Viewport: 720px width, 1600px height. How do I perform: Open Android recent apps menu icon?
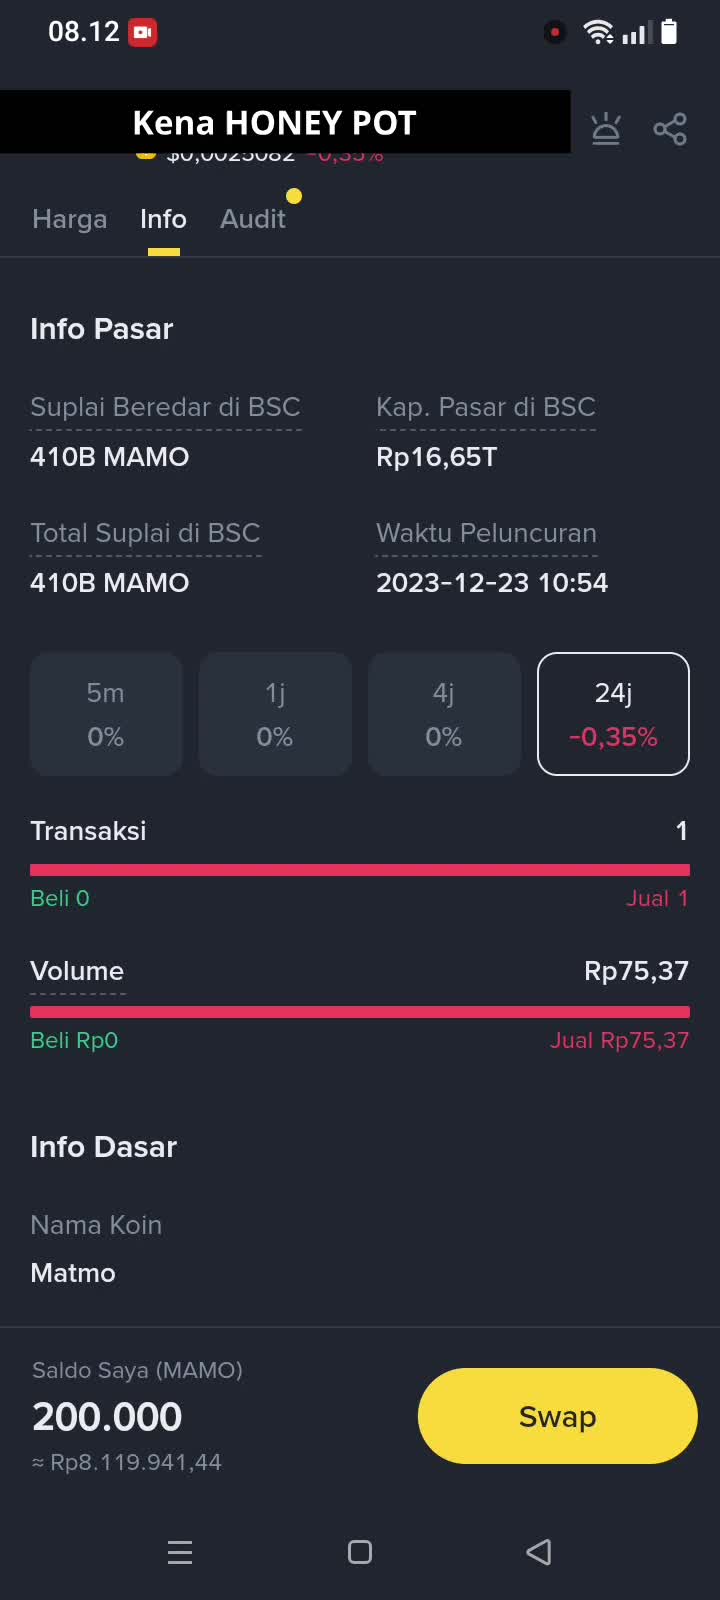(180, 1552)
